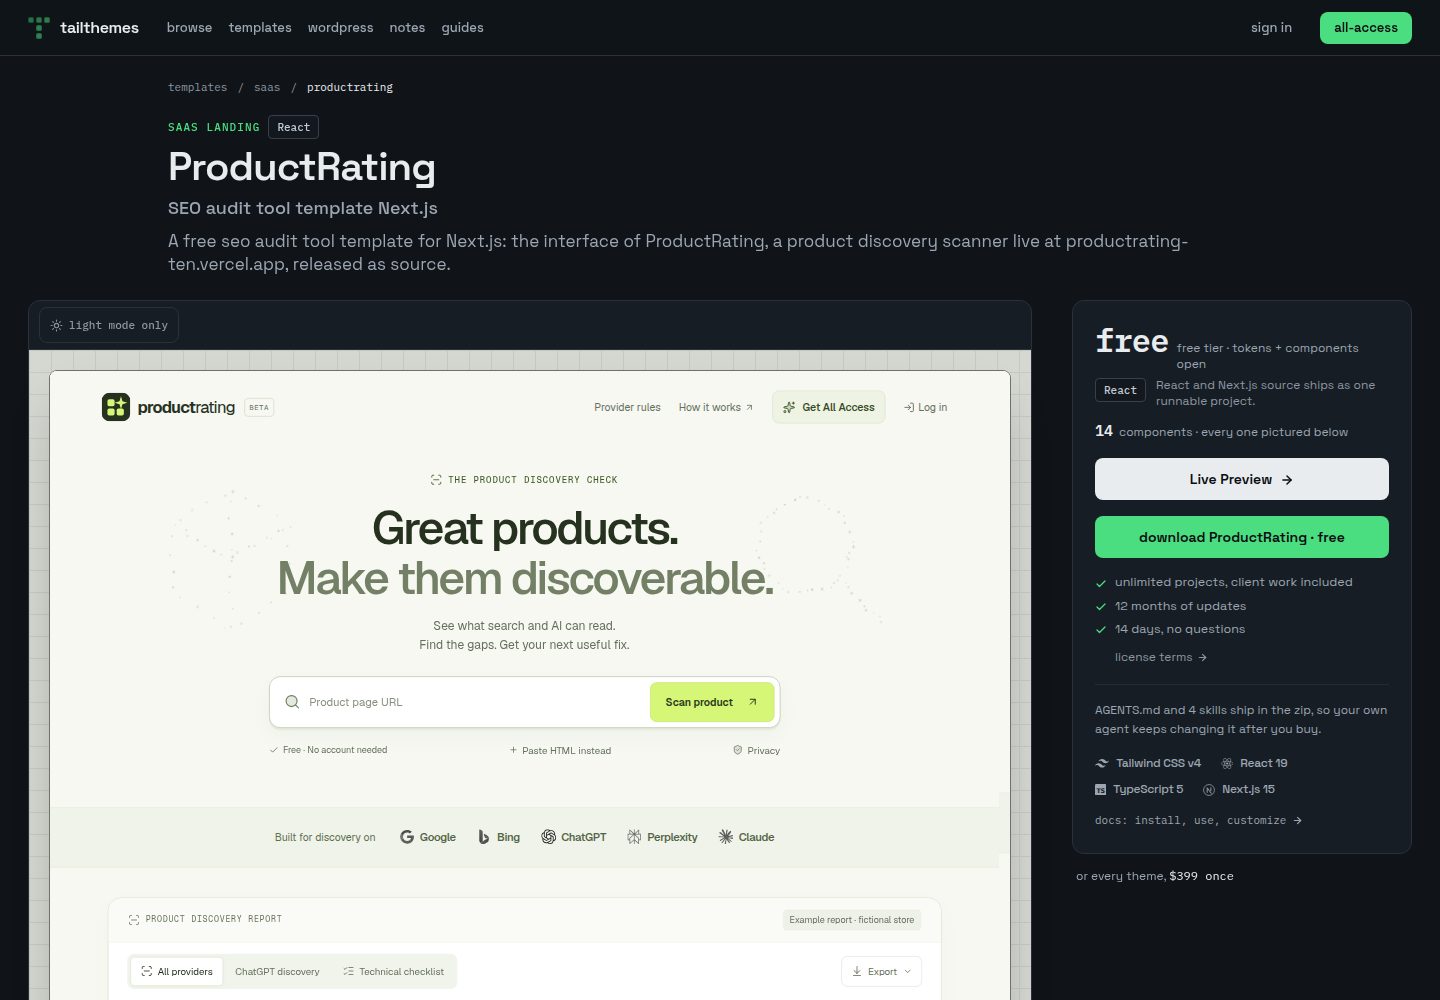1440x1000 pixels.
Task: Open the templates nav item
Action: click(x=260, y=27)
